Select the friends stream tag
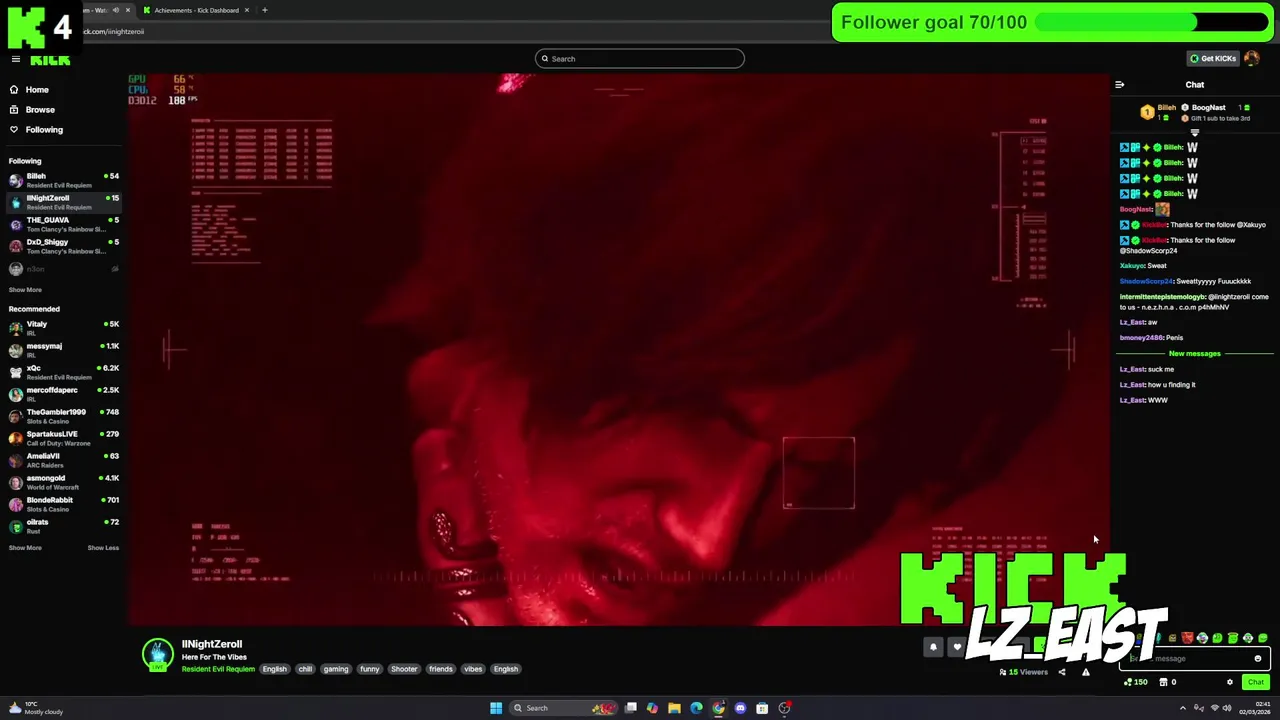This screenshot has width=1280, height=720. [441, 669]
